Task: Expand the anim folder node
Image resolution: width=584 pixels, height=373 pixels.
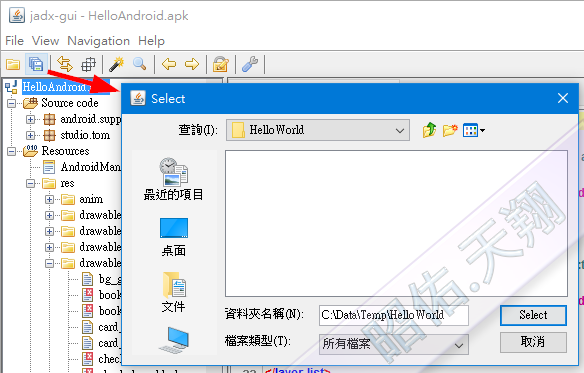Action: (49, 199)
